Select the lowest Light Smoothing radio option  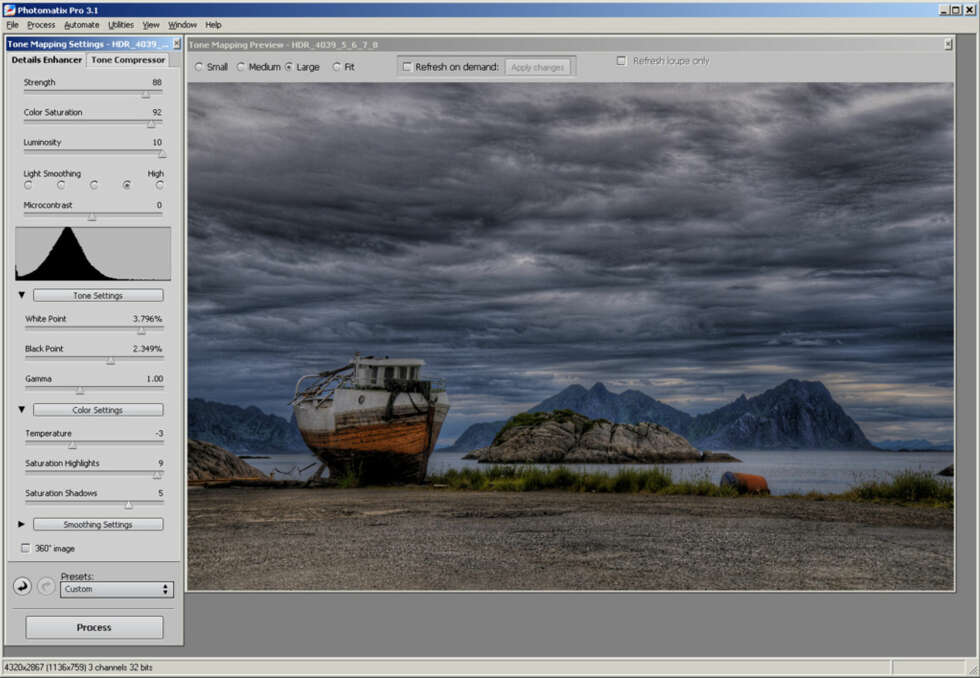pyautogui.click(x=28, y=185)
